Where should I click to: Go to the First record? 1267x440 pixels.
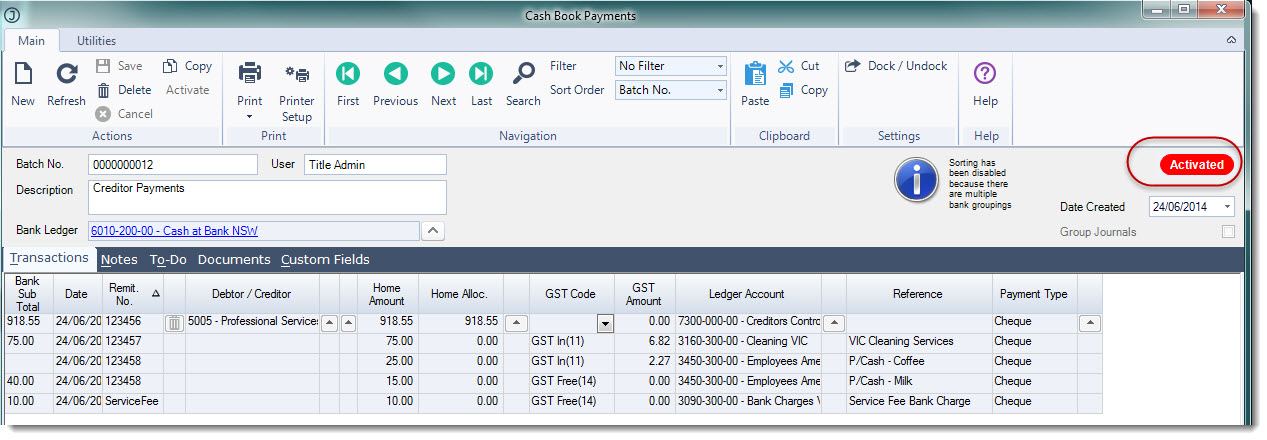pyautogui.click(x=348, y=83)
